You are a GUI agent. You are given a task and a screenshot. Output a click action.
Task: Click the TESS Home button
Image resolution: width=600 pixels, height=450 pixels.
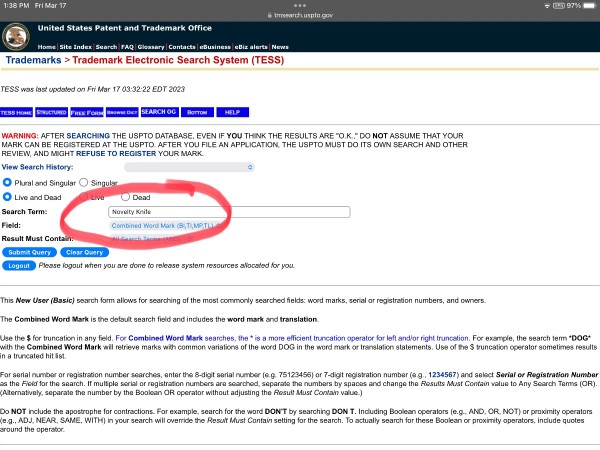16,112
